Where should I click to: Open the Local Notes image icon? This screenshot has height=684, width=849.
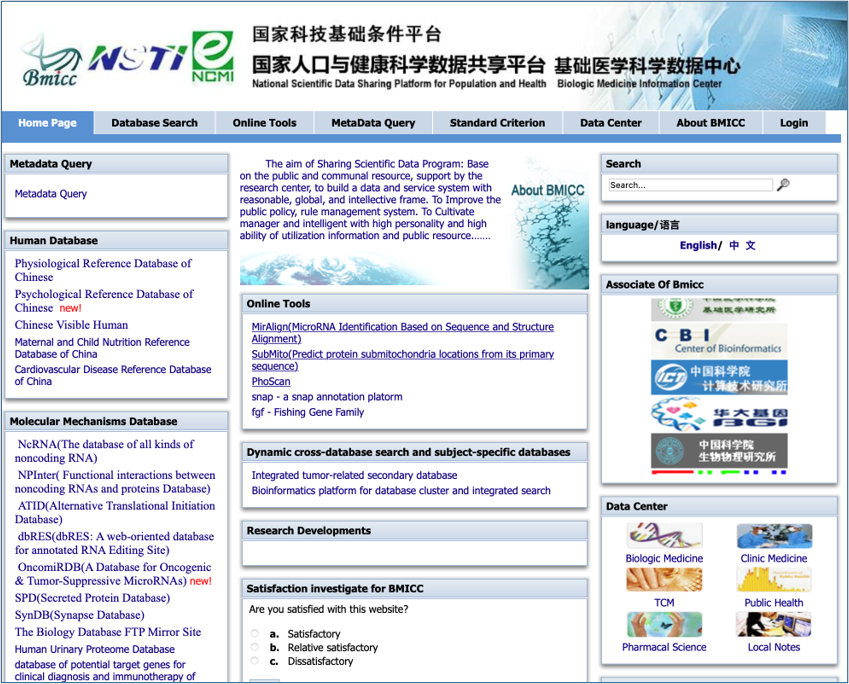tap(773, 624)
